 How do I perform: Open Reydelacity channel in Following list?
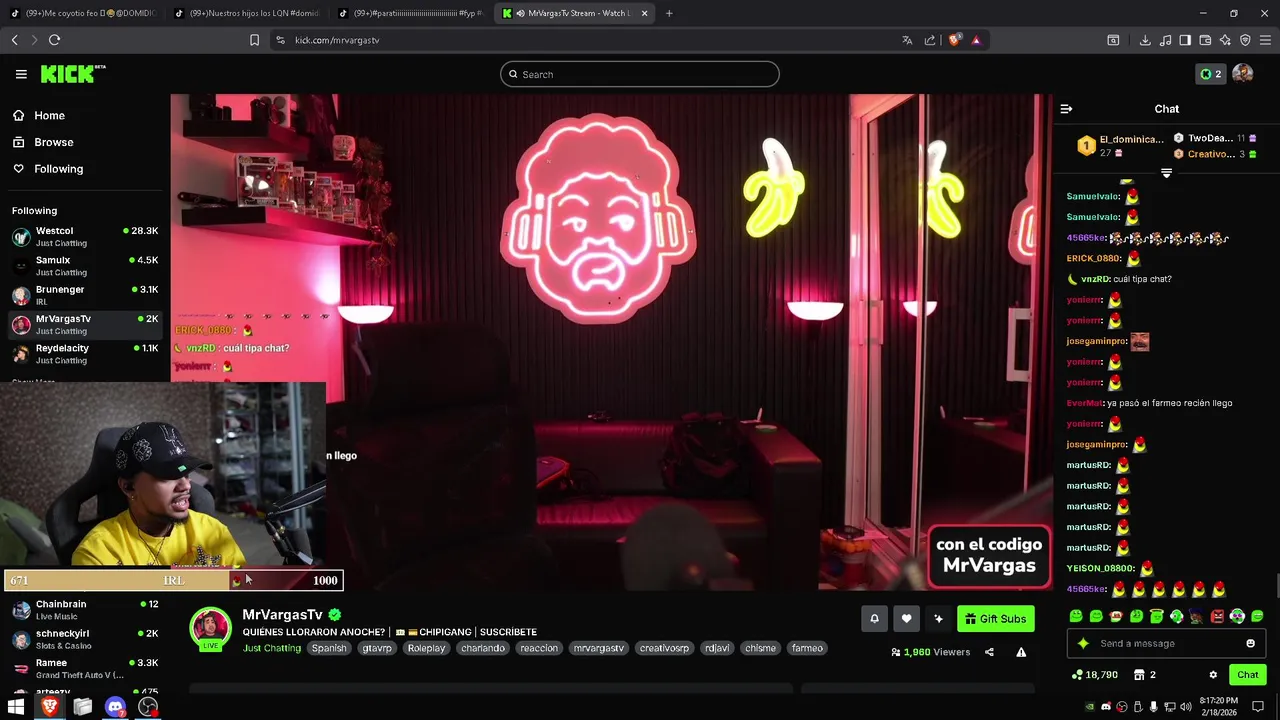pos(85,354)
